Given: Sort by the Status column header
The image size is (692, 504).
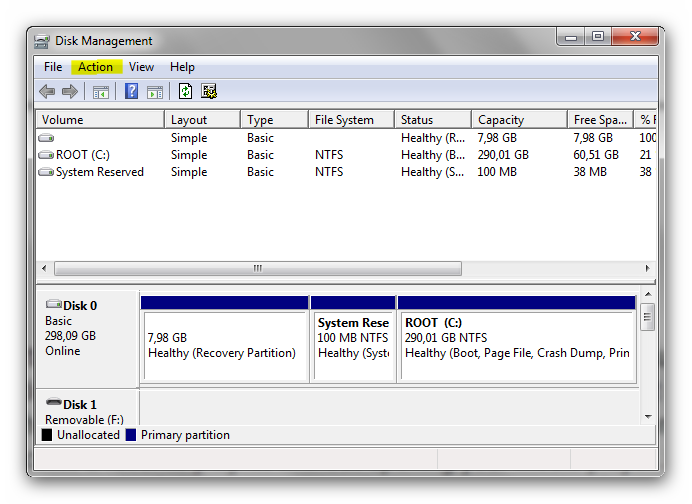Looking at the screenshot, I should [x=433, y=120].
